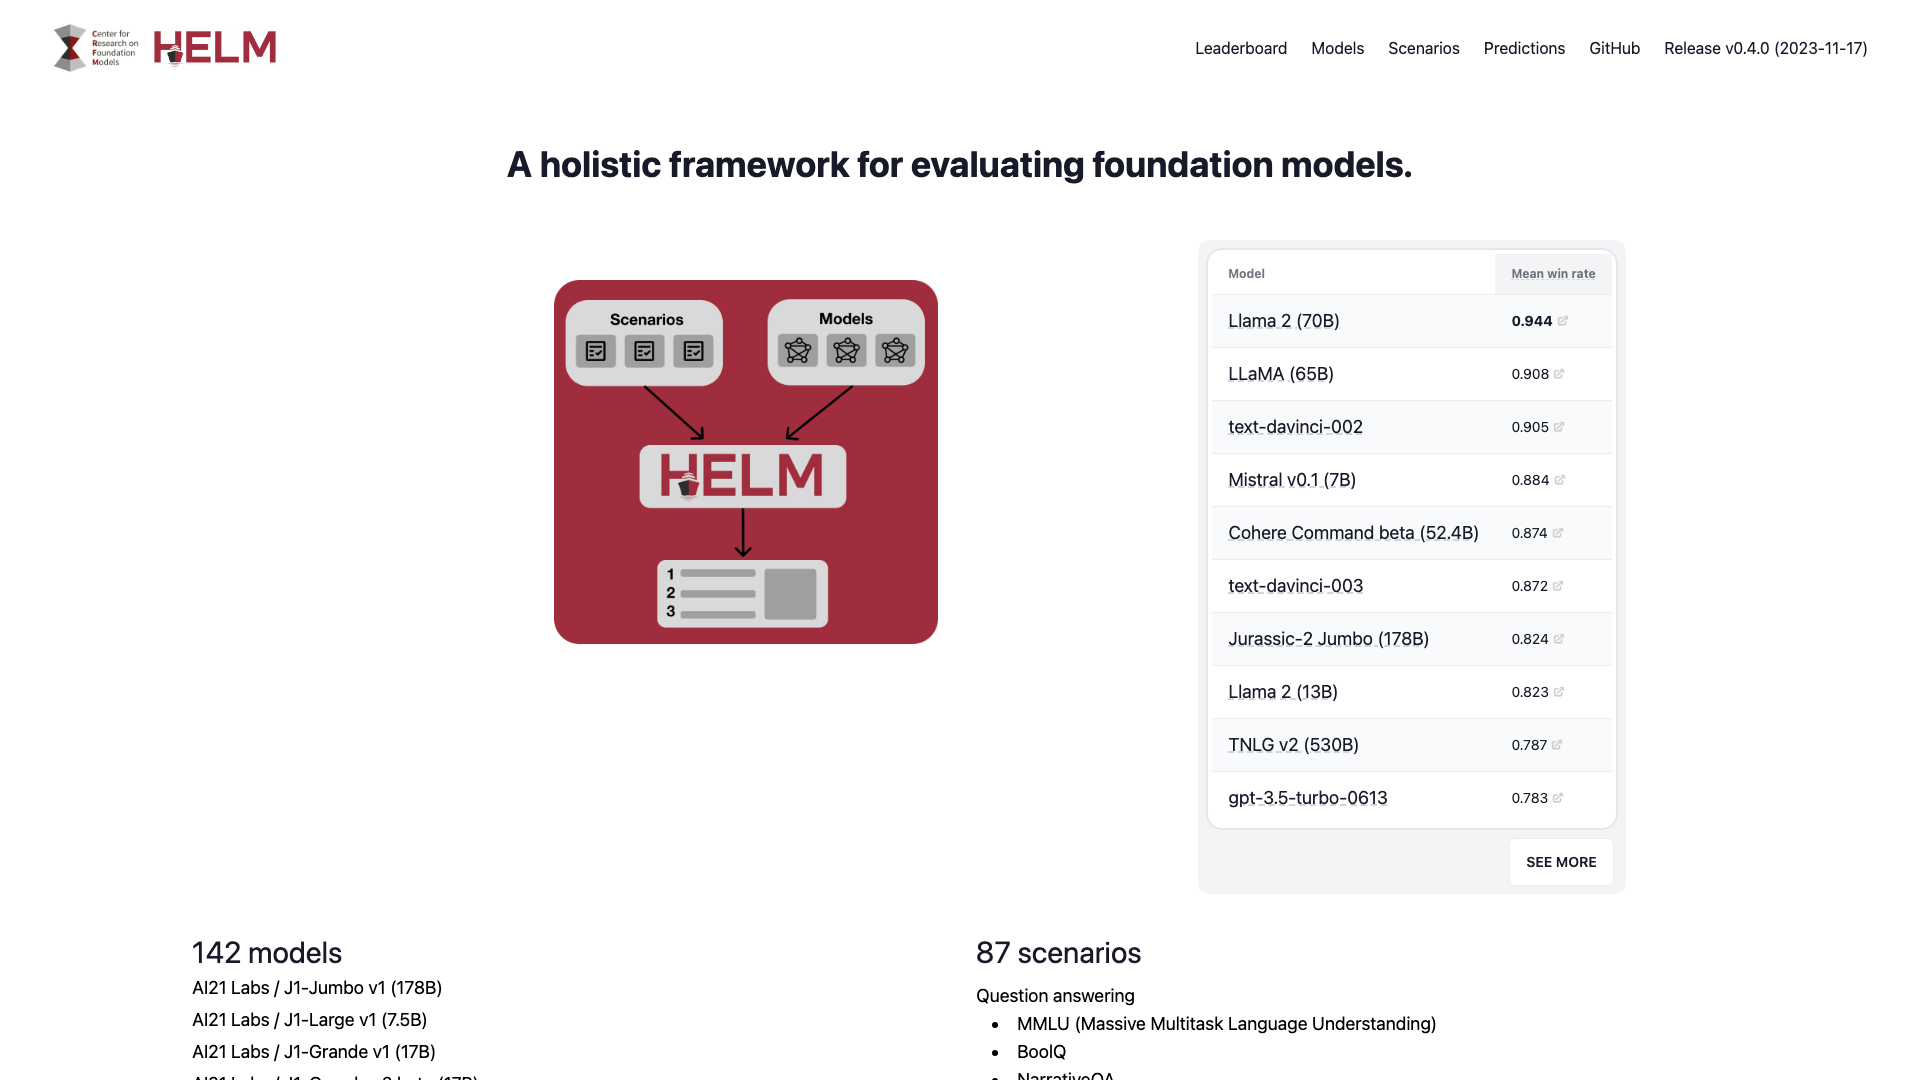Click external link icon next to 0.787
The width and height of the screenshot is (1920, 1080).
tap(1557, 745)
